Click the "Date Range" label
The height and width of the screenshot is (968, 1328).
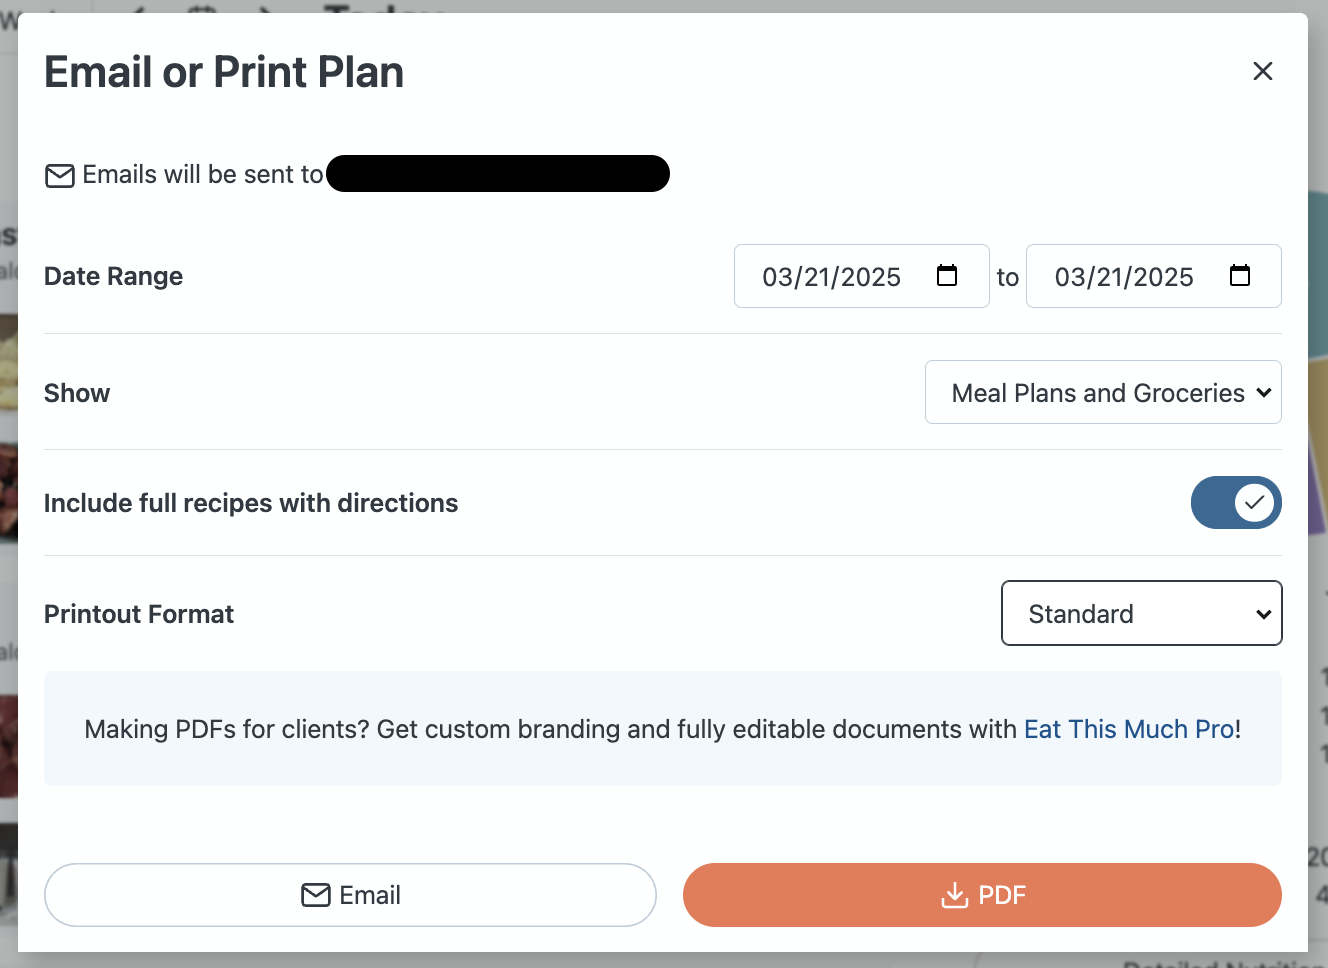pos(114,276)
